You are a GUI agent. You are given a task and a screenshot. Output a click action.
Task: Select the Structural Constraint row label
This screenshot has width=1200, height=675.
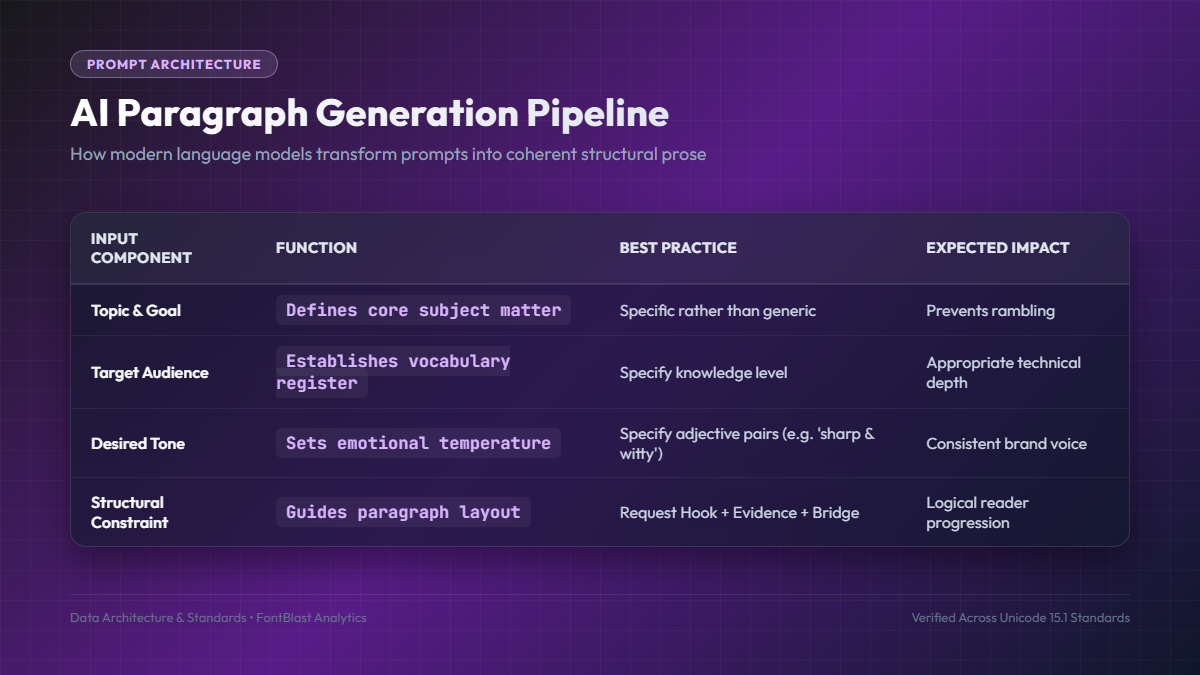(130, 513)
